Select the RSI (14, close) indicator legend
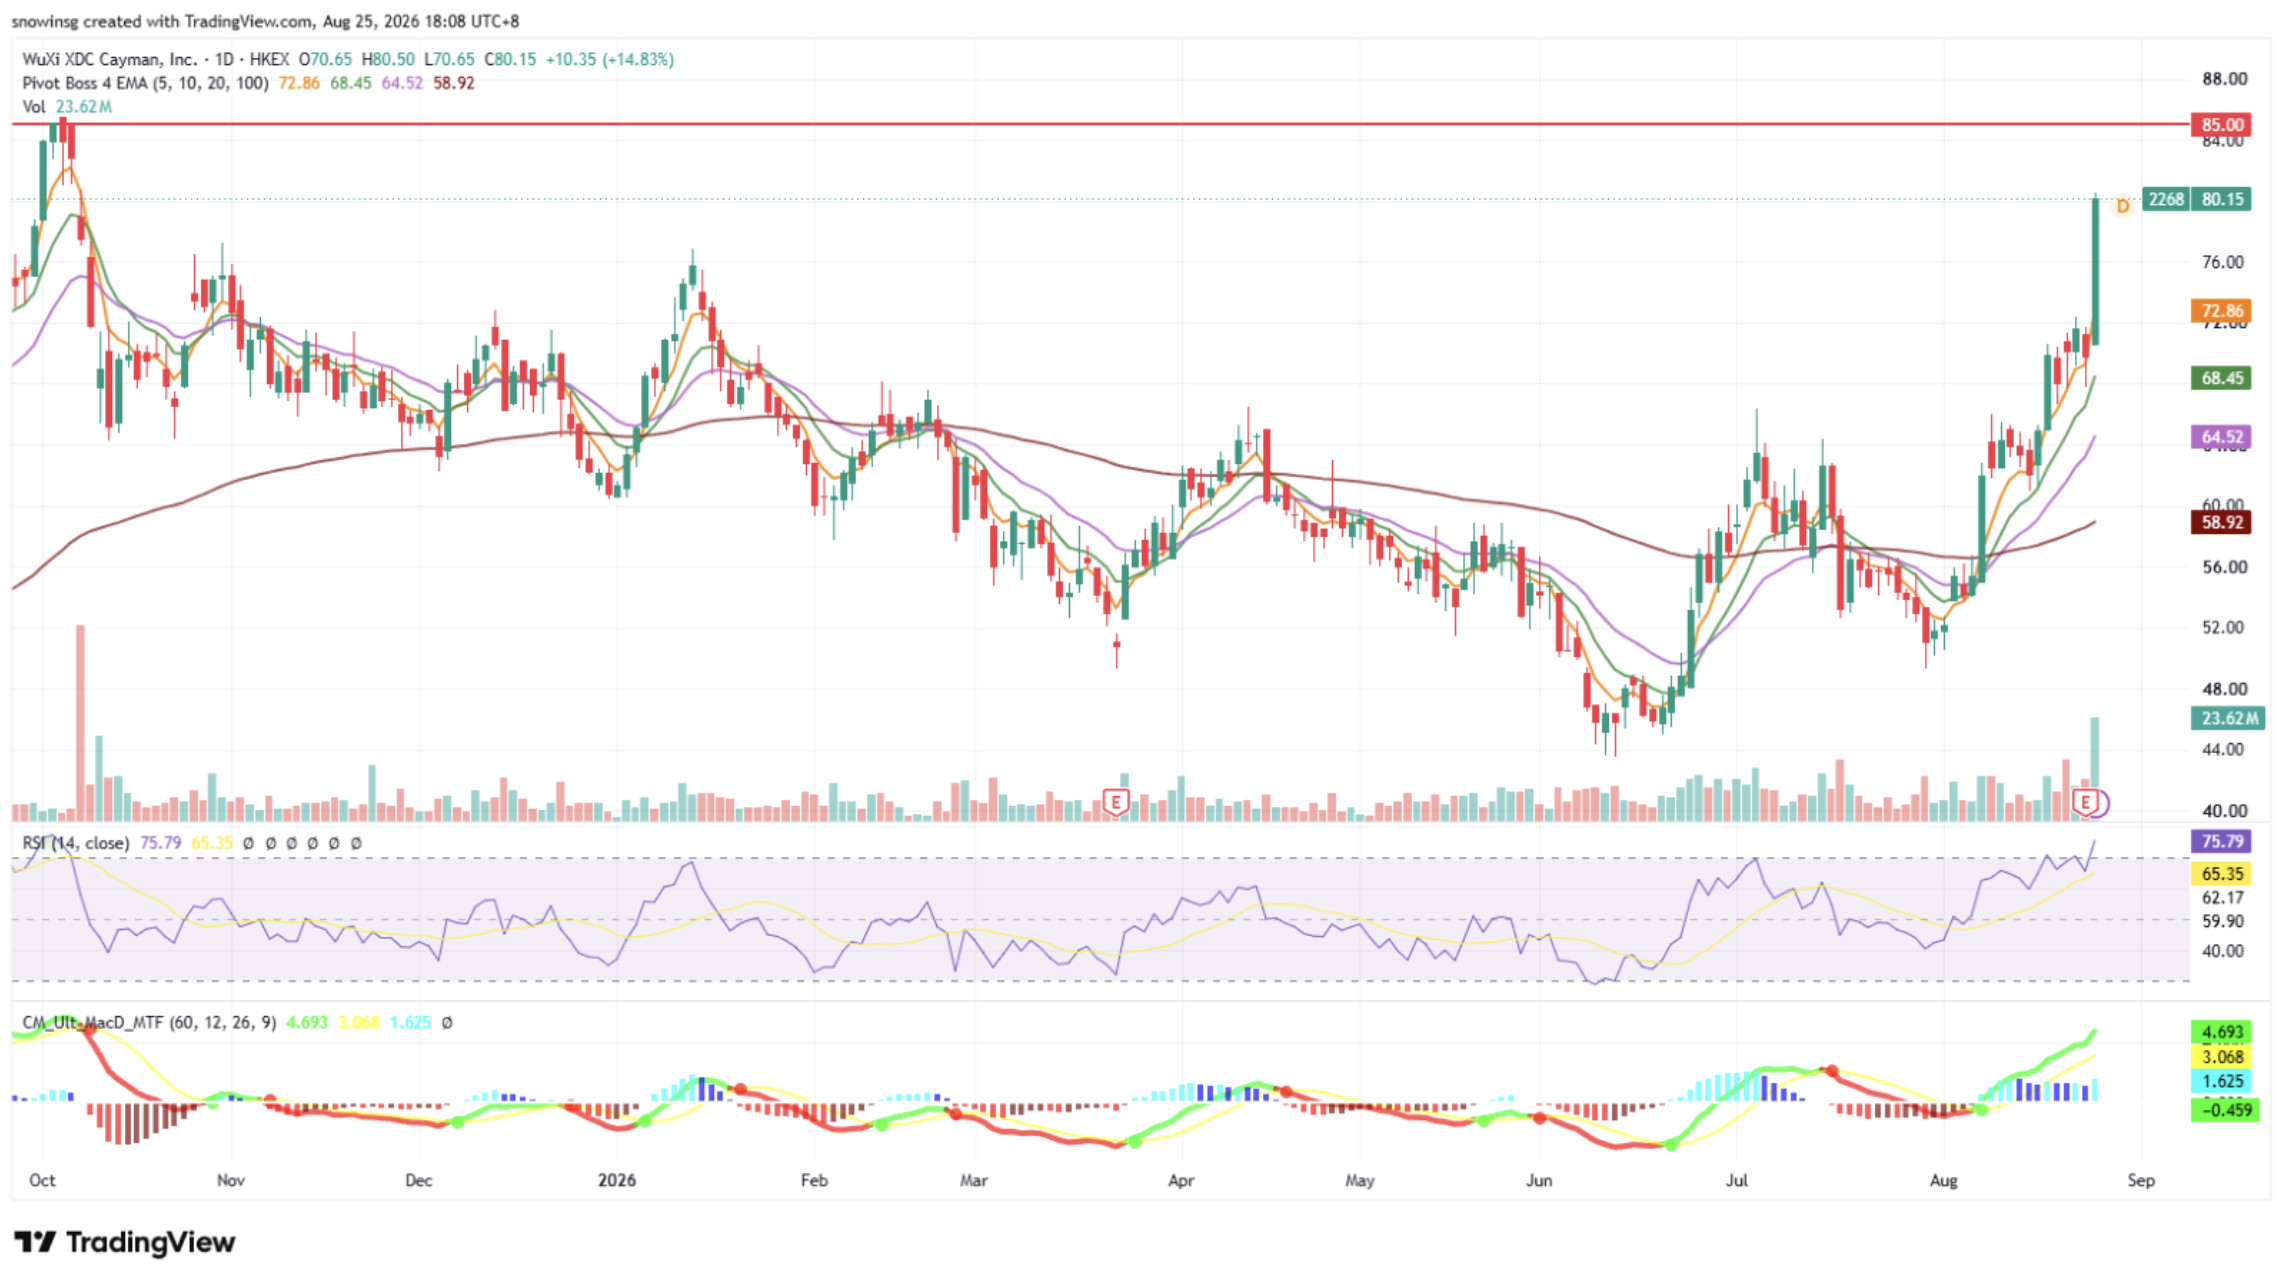Viewport: 2286px width, 1282px height. click(x=76, y=843)
